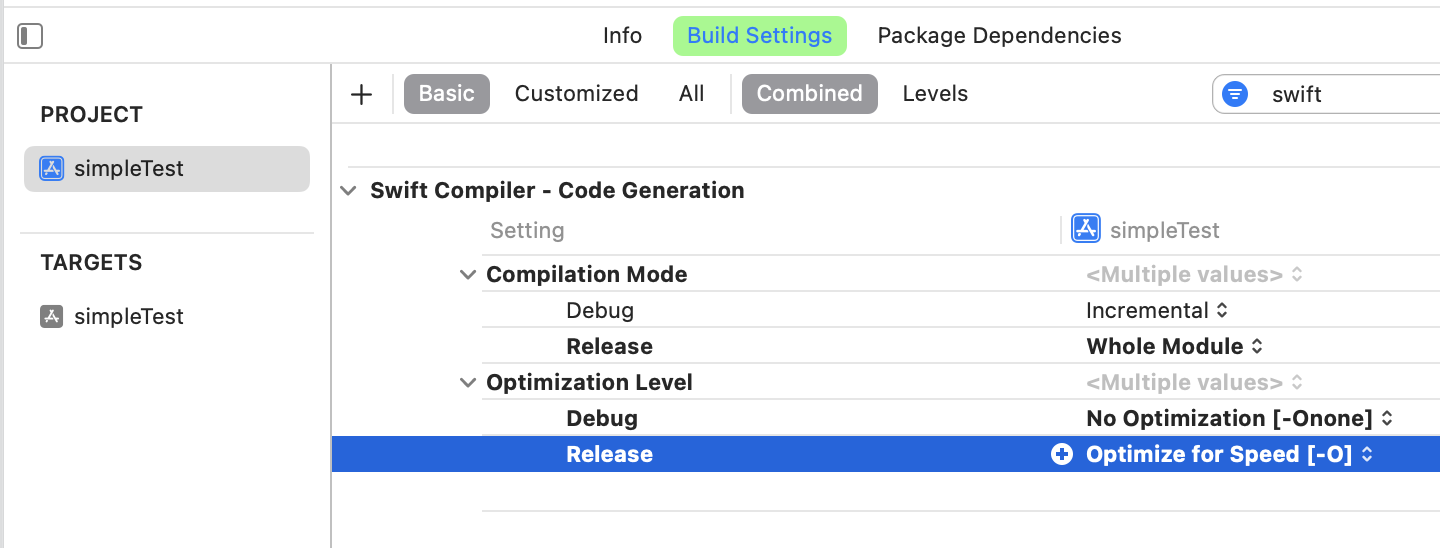Show All build settings

click(x=691, y=94)
